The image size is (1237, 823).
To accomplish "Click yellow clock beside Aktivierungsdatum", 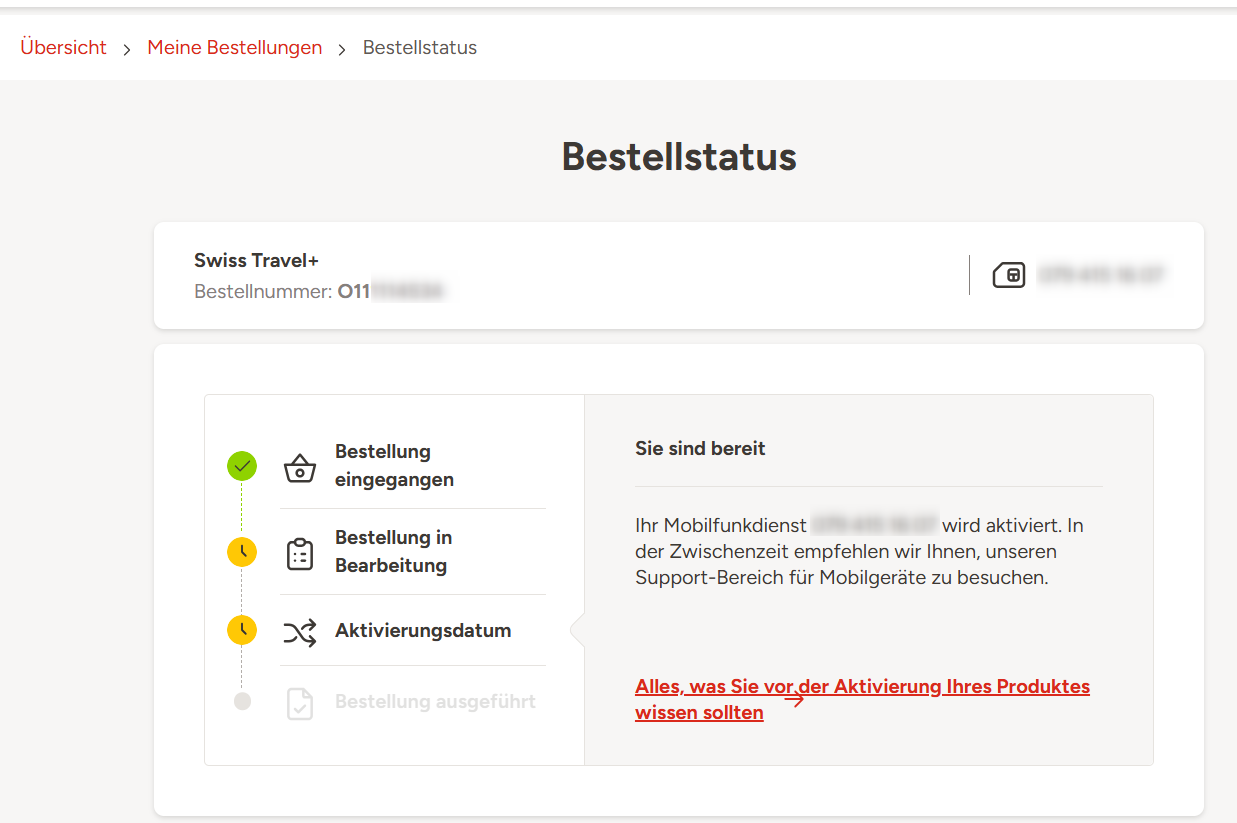I will (242, 630).
